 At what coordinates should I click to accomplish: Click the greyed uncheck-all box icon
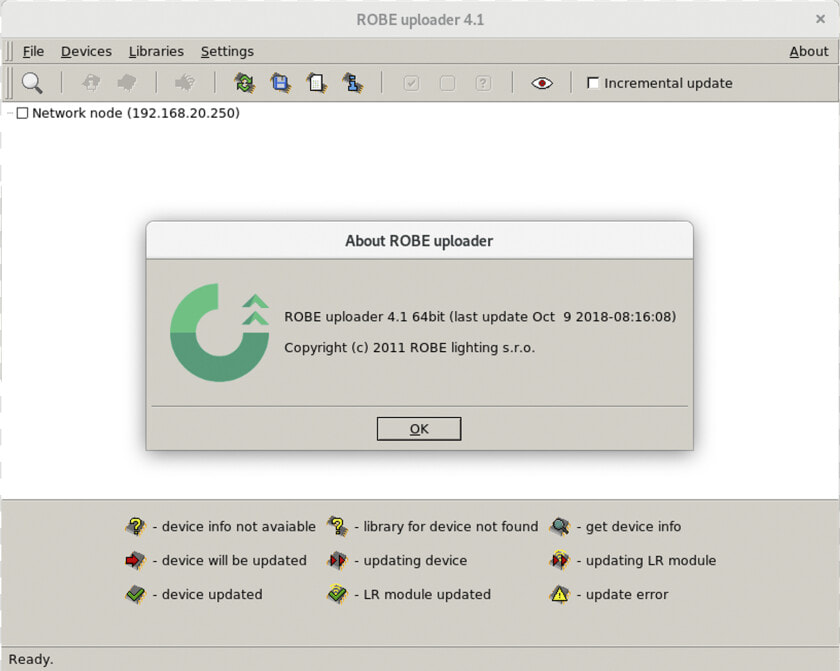[447, 83]
